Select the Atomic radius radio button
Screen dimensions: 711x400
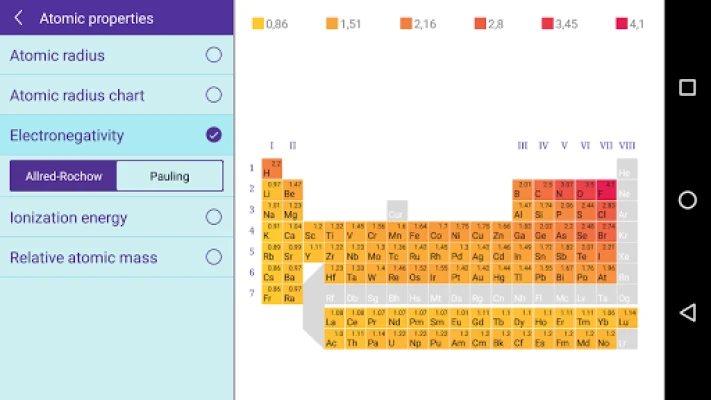coord(213,55)
